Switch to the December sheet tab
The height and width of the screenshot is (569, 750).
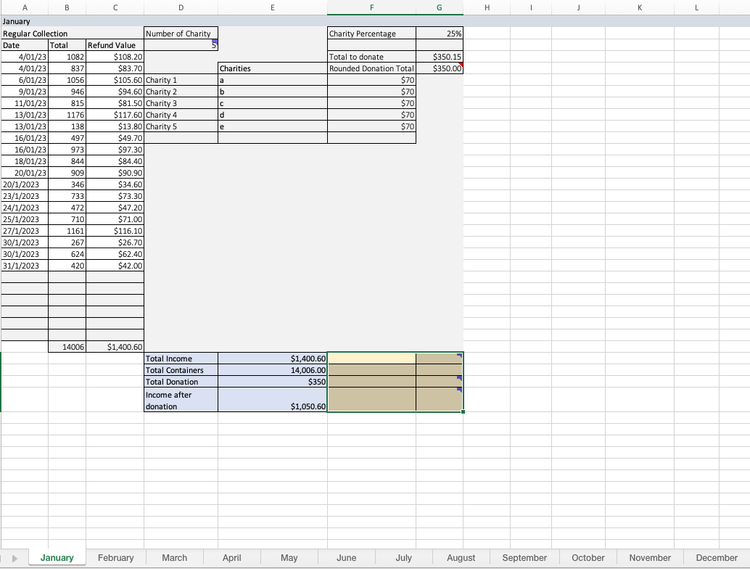tap(716, 558)
